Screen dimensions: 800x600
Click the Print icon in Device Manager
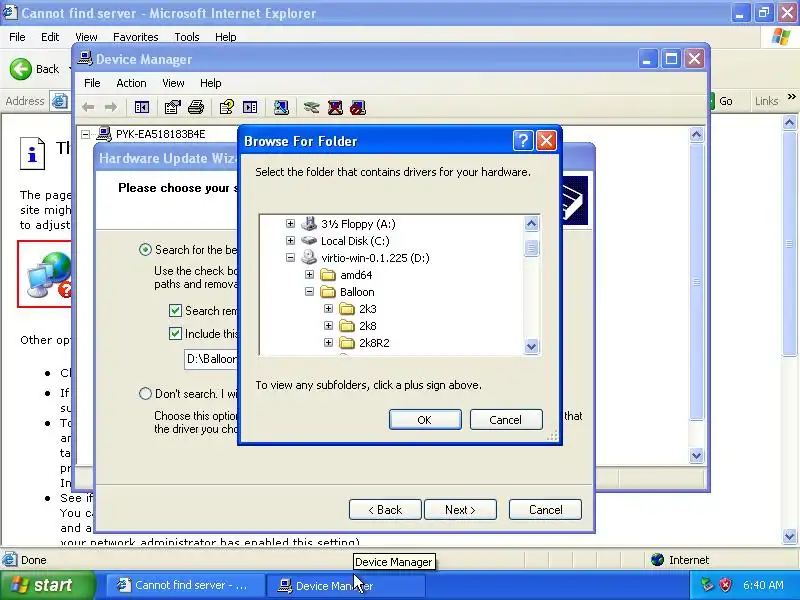(196, 107)
